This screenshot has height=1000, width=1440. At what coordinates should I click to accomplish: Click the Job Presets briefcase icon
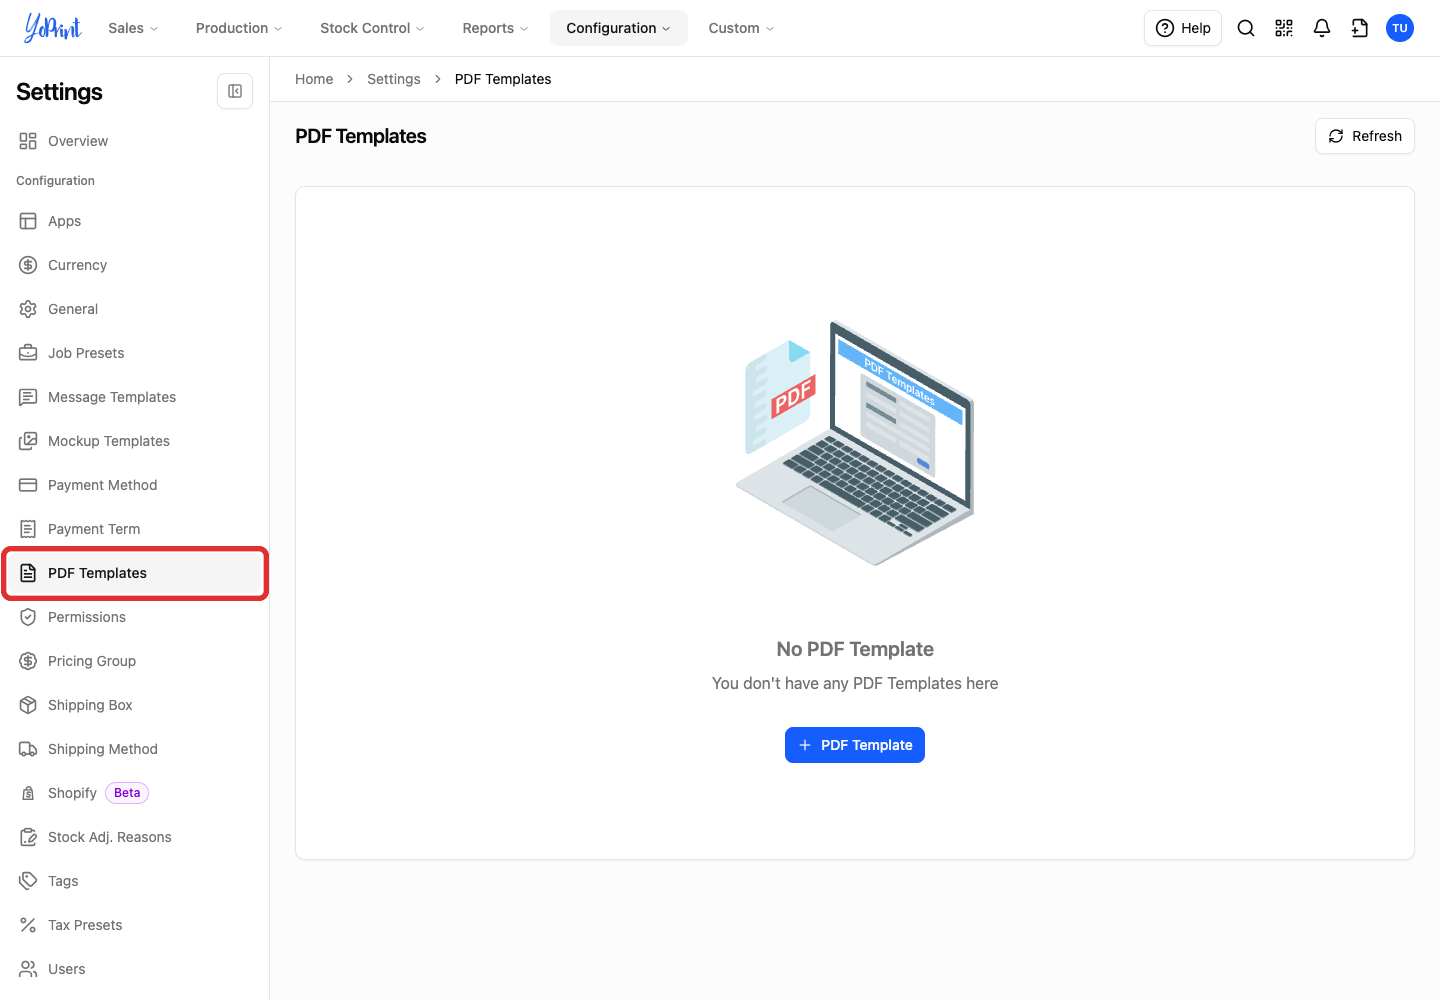tap(28, 353)
